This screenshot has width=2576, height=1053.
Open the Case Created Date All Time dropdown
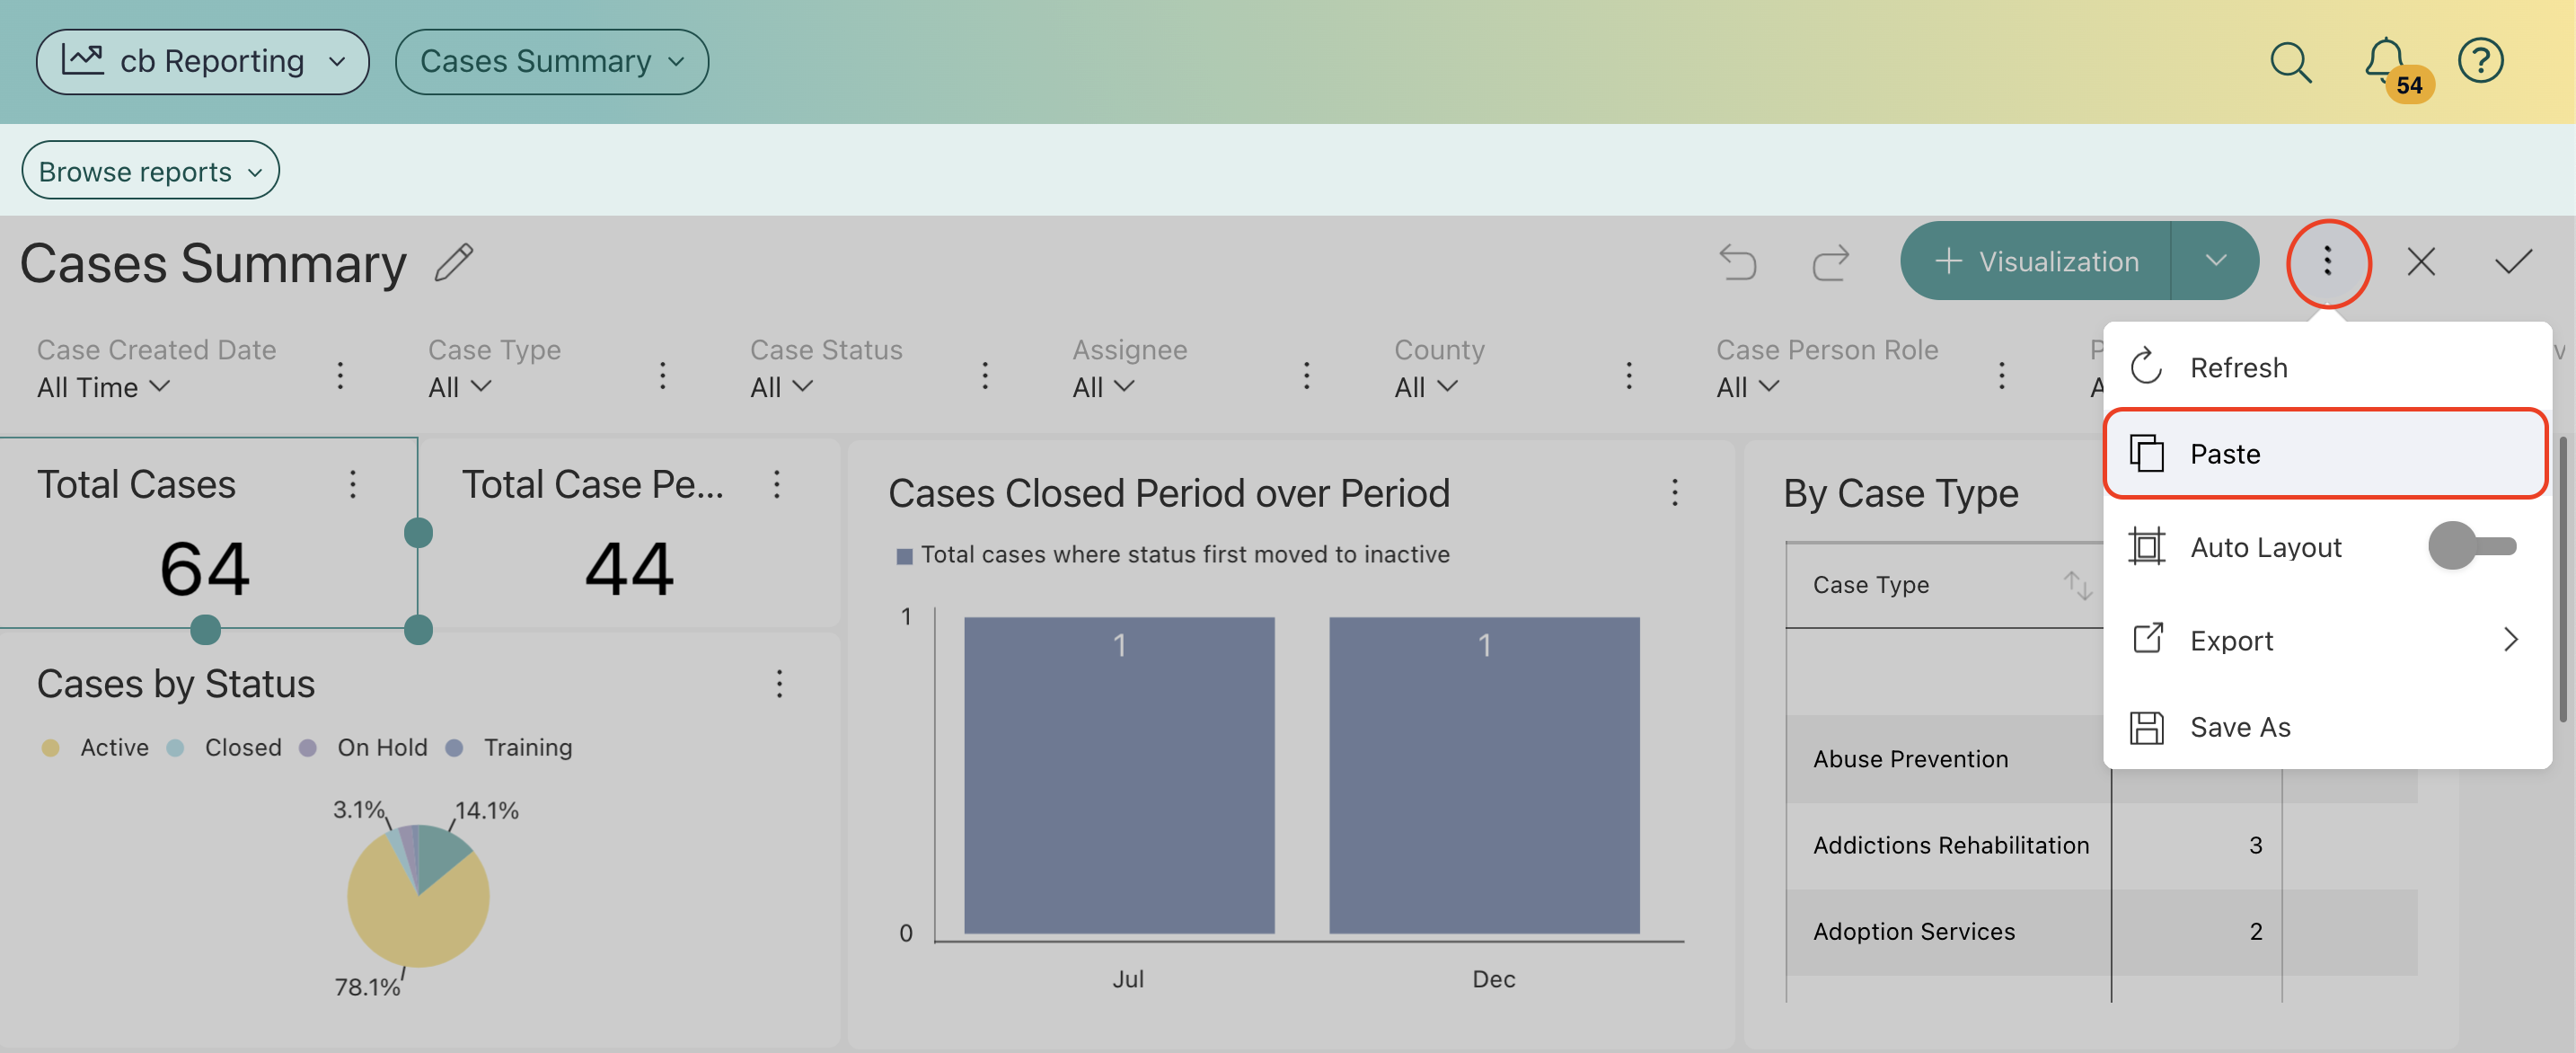(103, 387)
